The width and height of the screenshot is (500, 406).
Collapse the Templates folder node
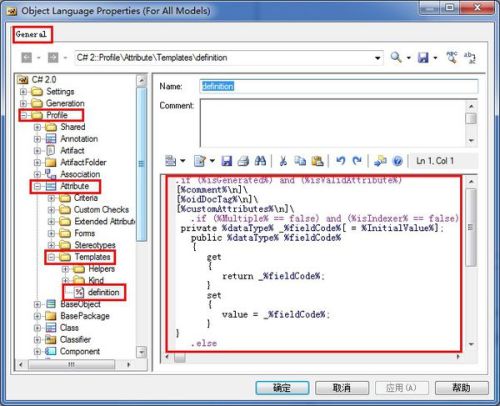(x=51, y=257)
